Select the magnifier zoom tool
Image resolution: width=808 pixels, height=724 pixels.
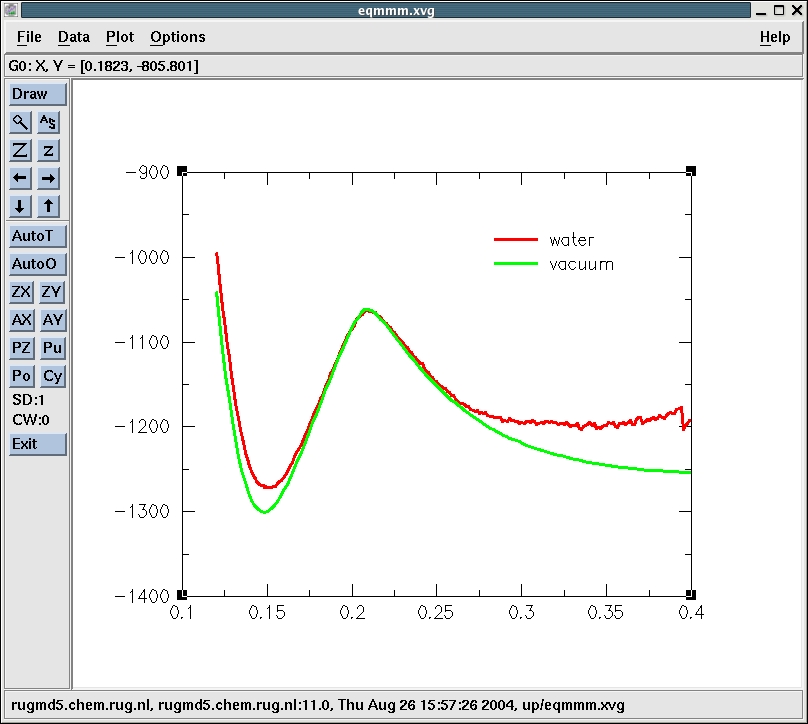click(21, 123)
